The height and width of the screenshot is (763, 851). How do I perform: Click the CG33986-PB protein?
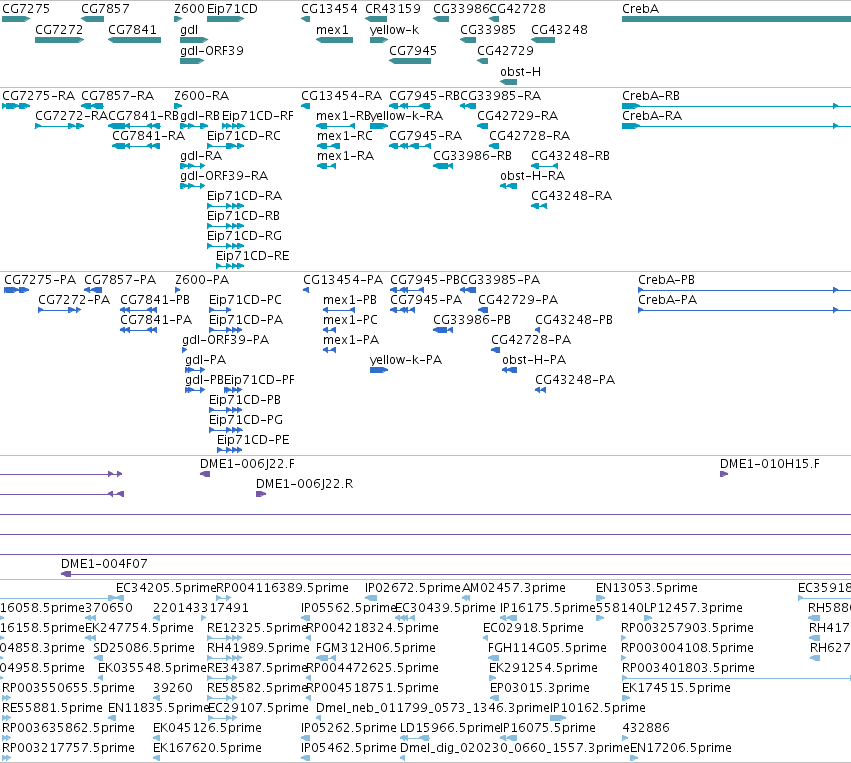pos(443,330)
